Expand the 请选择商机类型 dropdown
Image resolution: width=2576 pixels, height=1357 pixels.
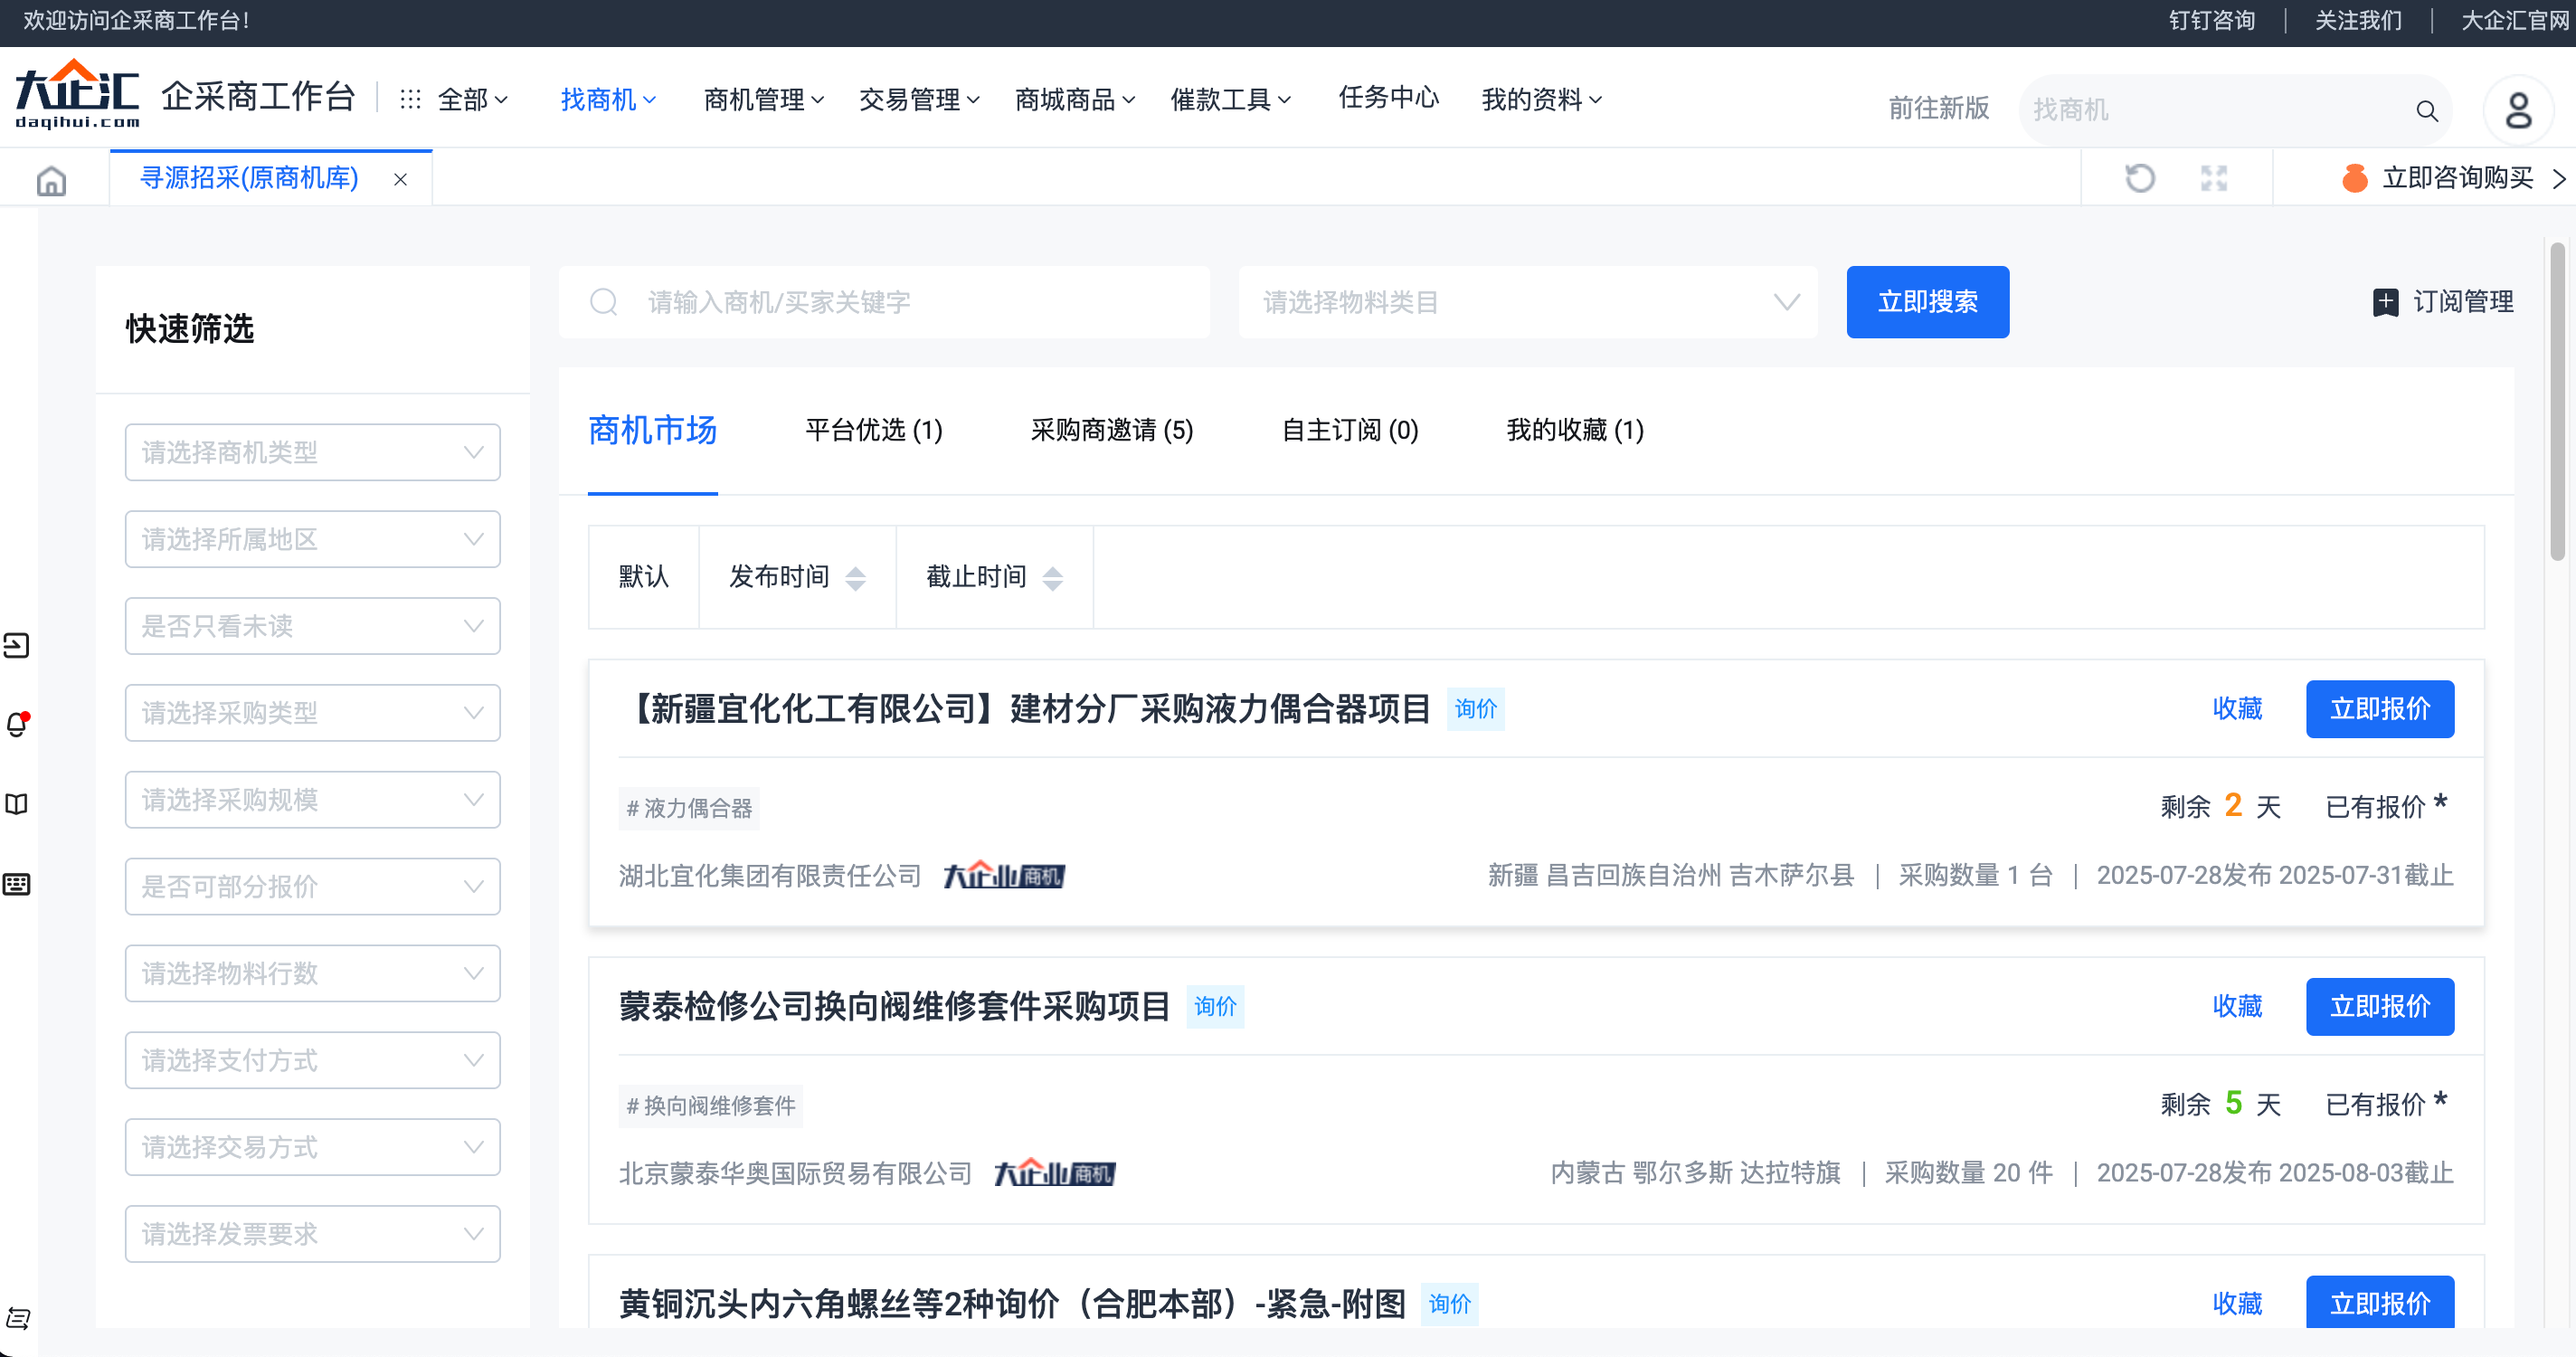click(312, 452)
